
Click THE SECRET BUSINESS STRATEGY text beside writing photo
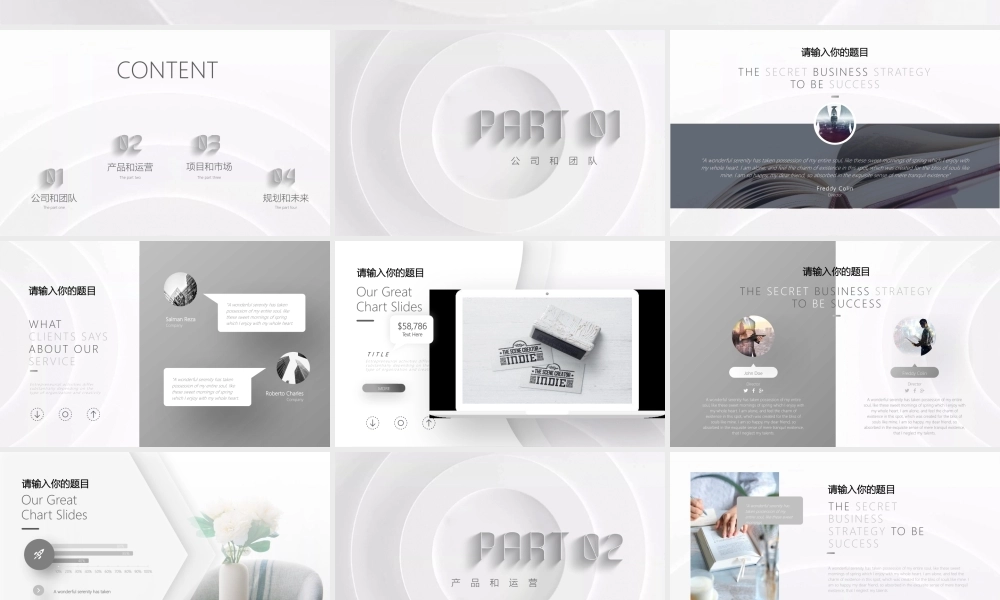pyautogui.click(x=876, y=525)
